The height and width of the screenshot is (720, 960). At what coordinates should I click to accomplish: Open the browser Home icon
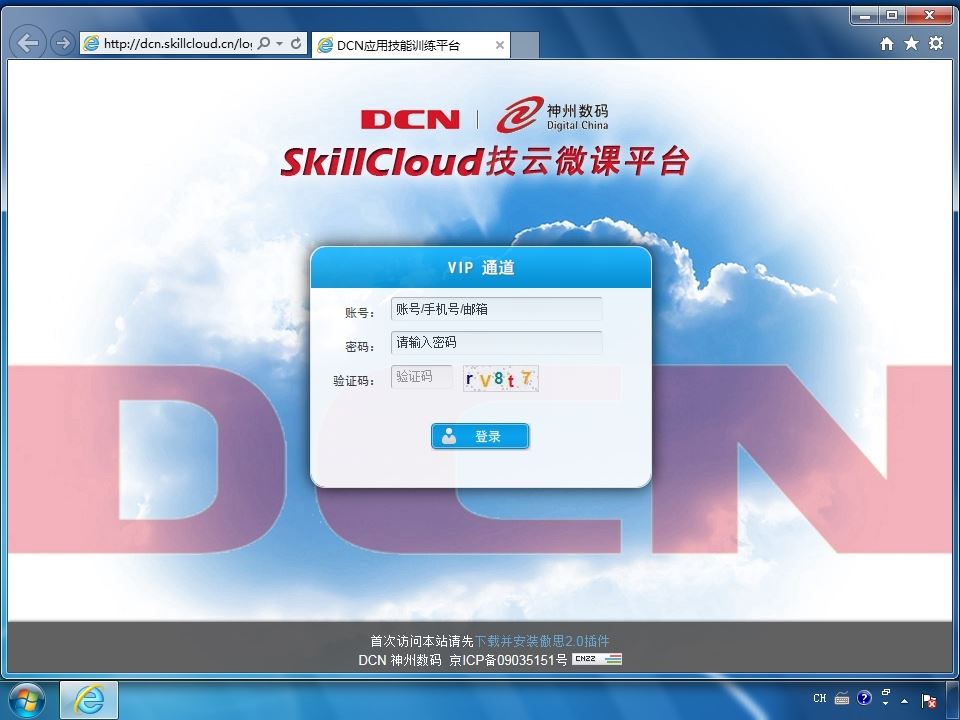[x=887, y=43]
